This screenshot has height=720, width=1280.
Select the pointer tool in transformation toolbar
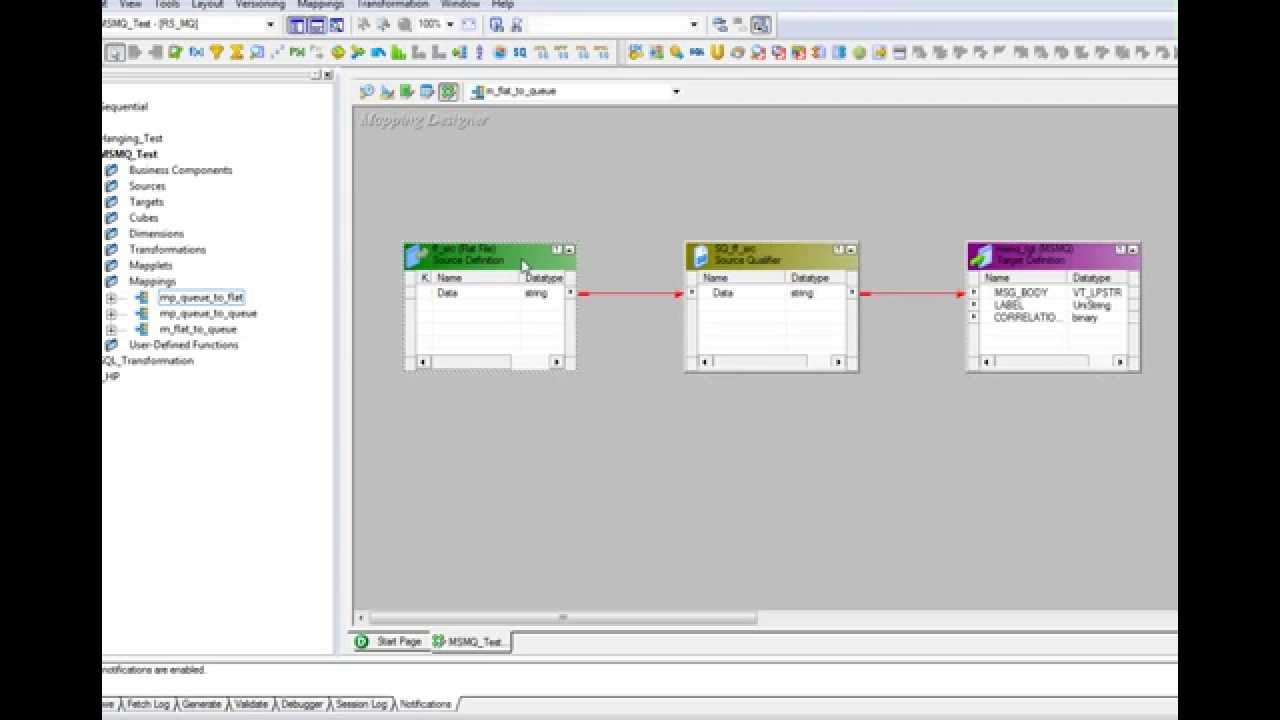[116, 52]
